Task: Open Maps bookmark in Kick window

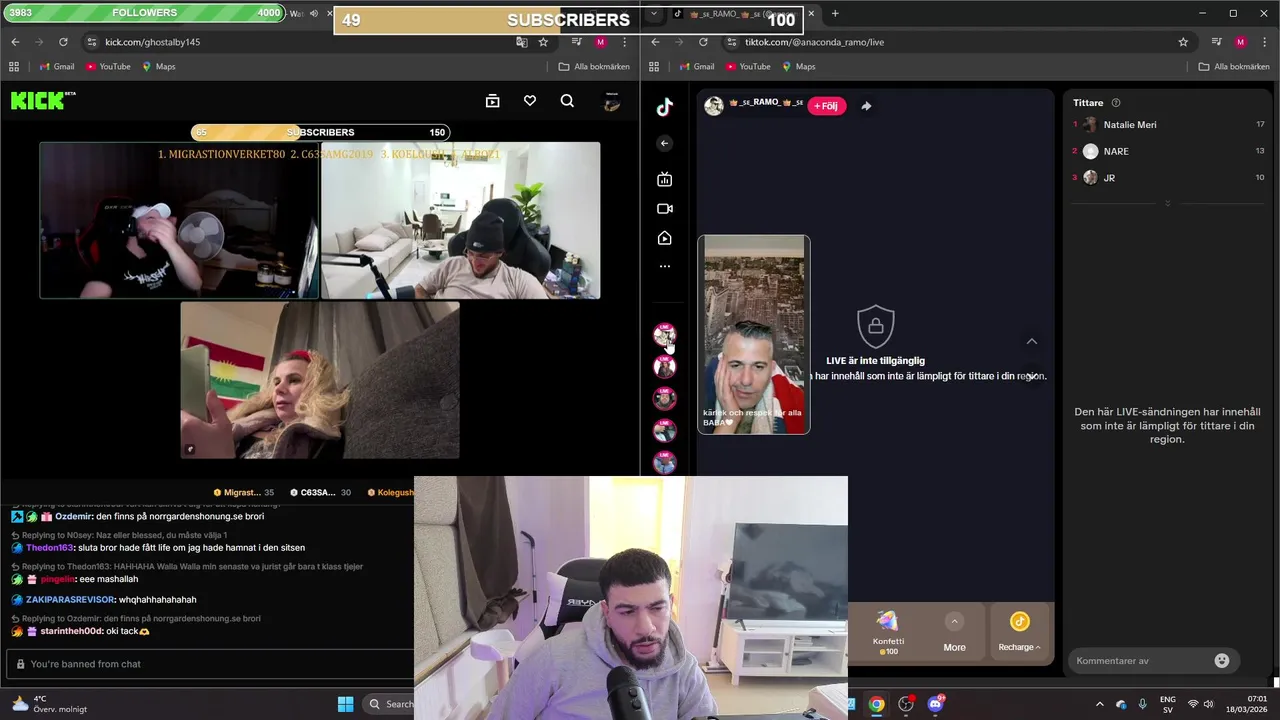Action: pos(158,66)
